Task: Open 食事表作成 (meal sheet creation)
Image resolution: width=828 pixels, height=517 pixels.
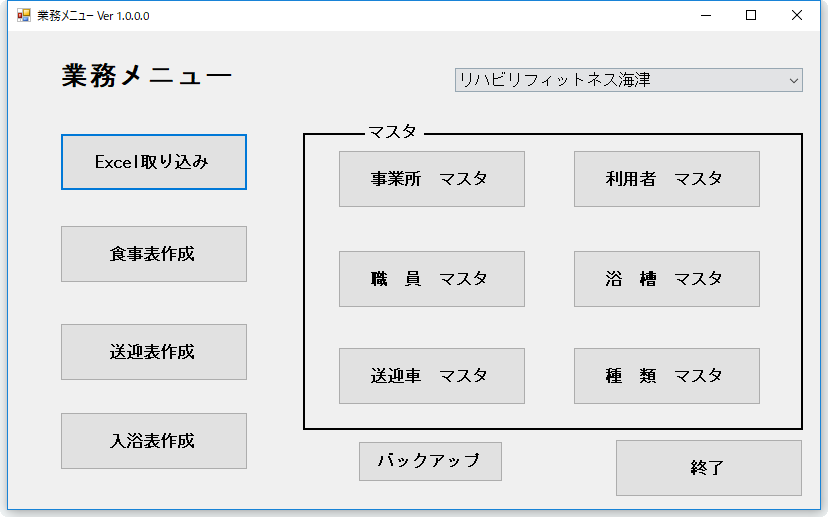Action: 153,254
